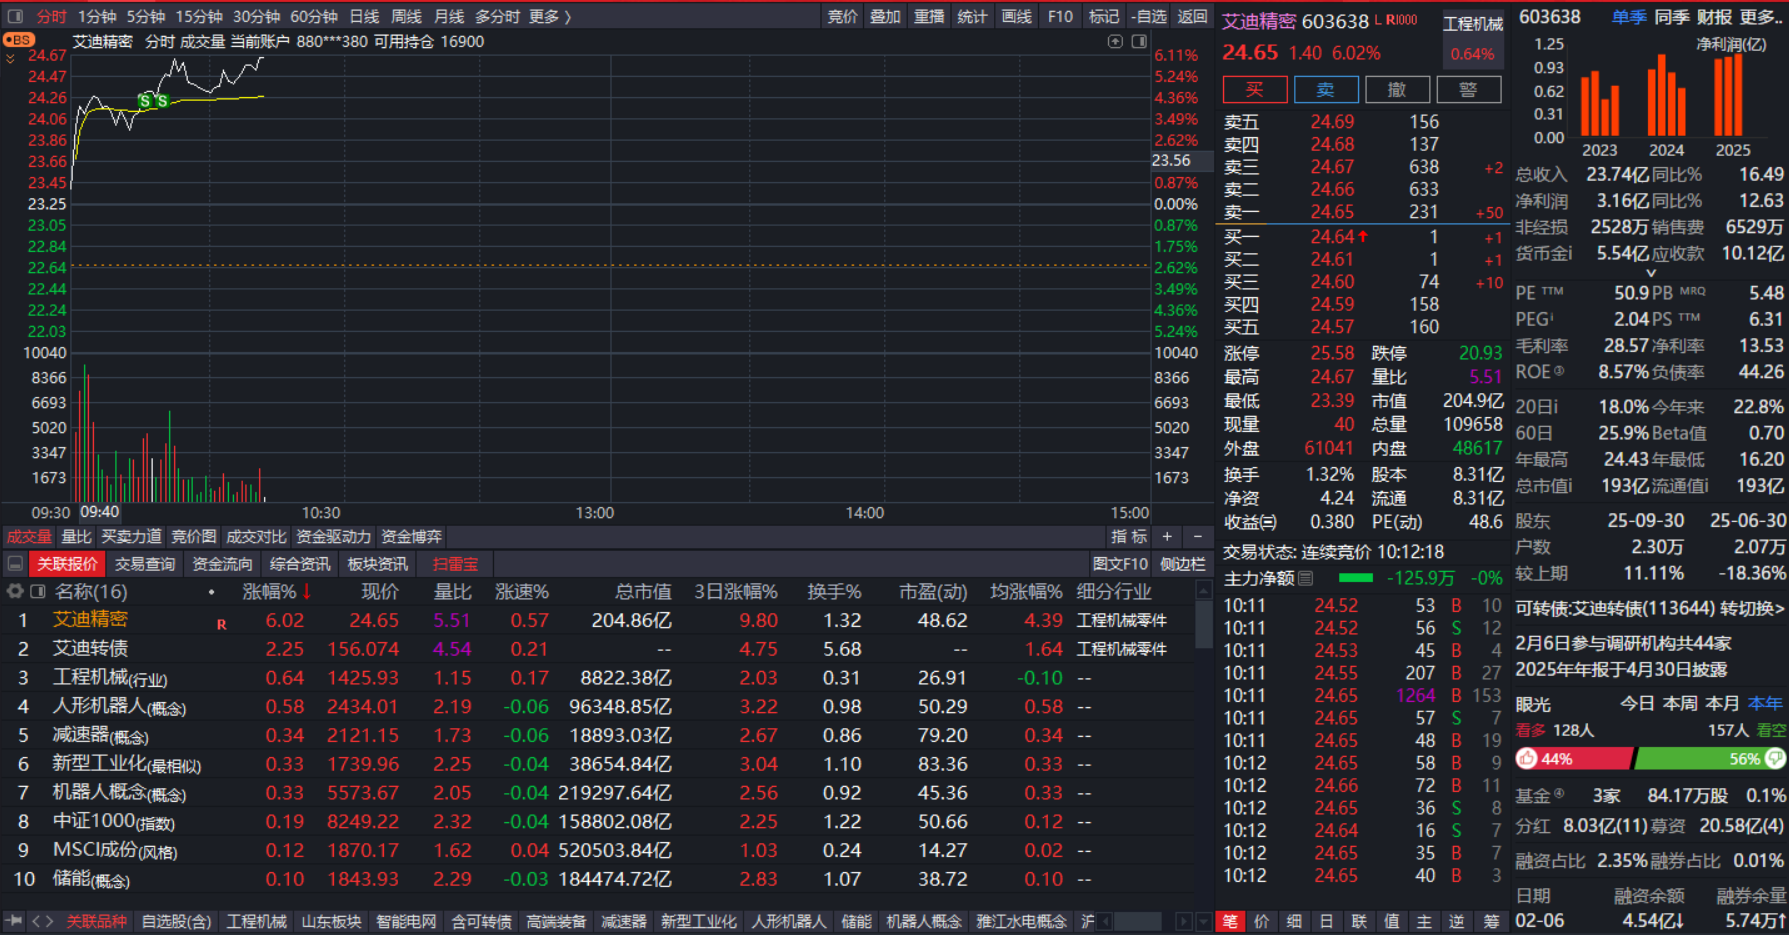Toggle the chart panel layout icon beside 分时
The height and width of the screenshot is (935, 1789).
click(15, 16)
